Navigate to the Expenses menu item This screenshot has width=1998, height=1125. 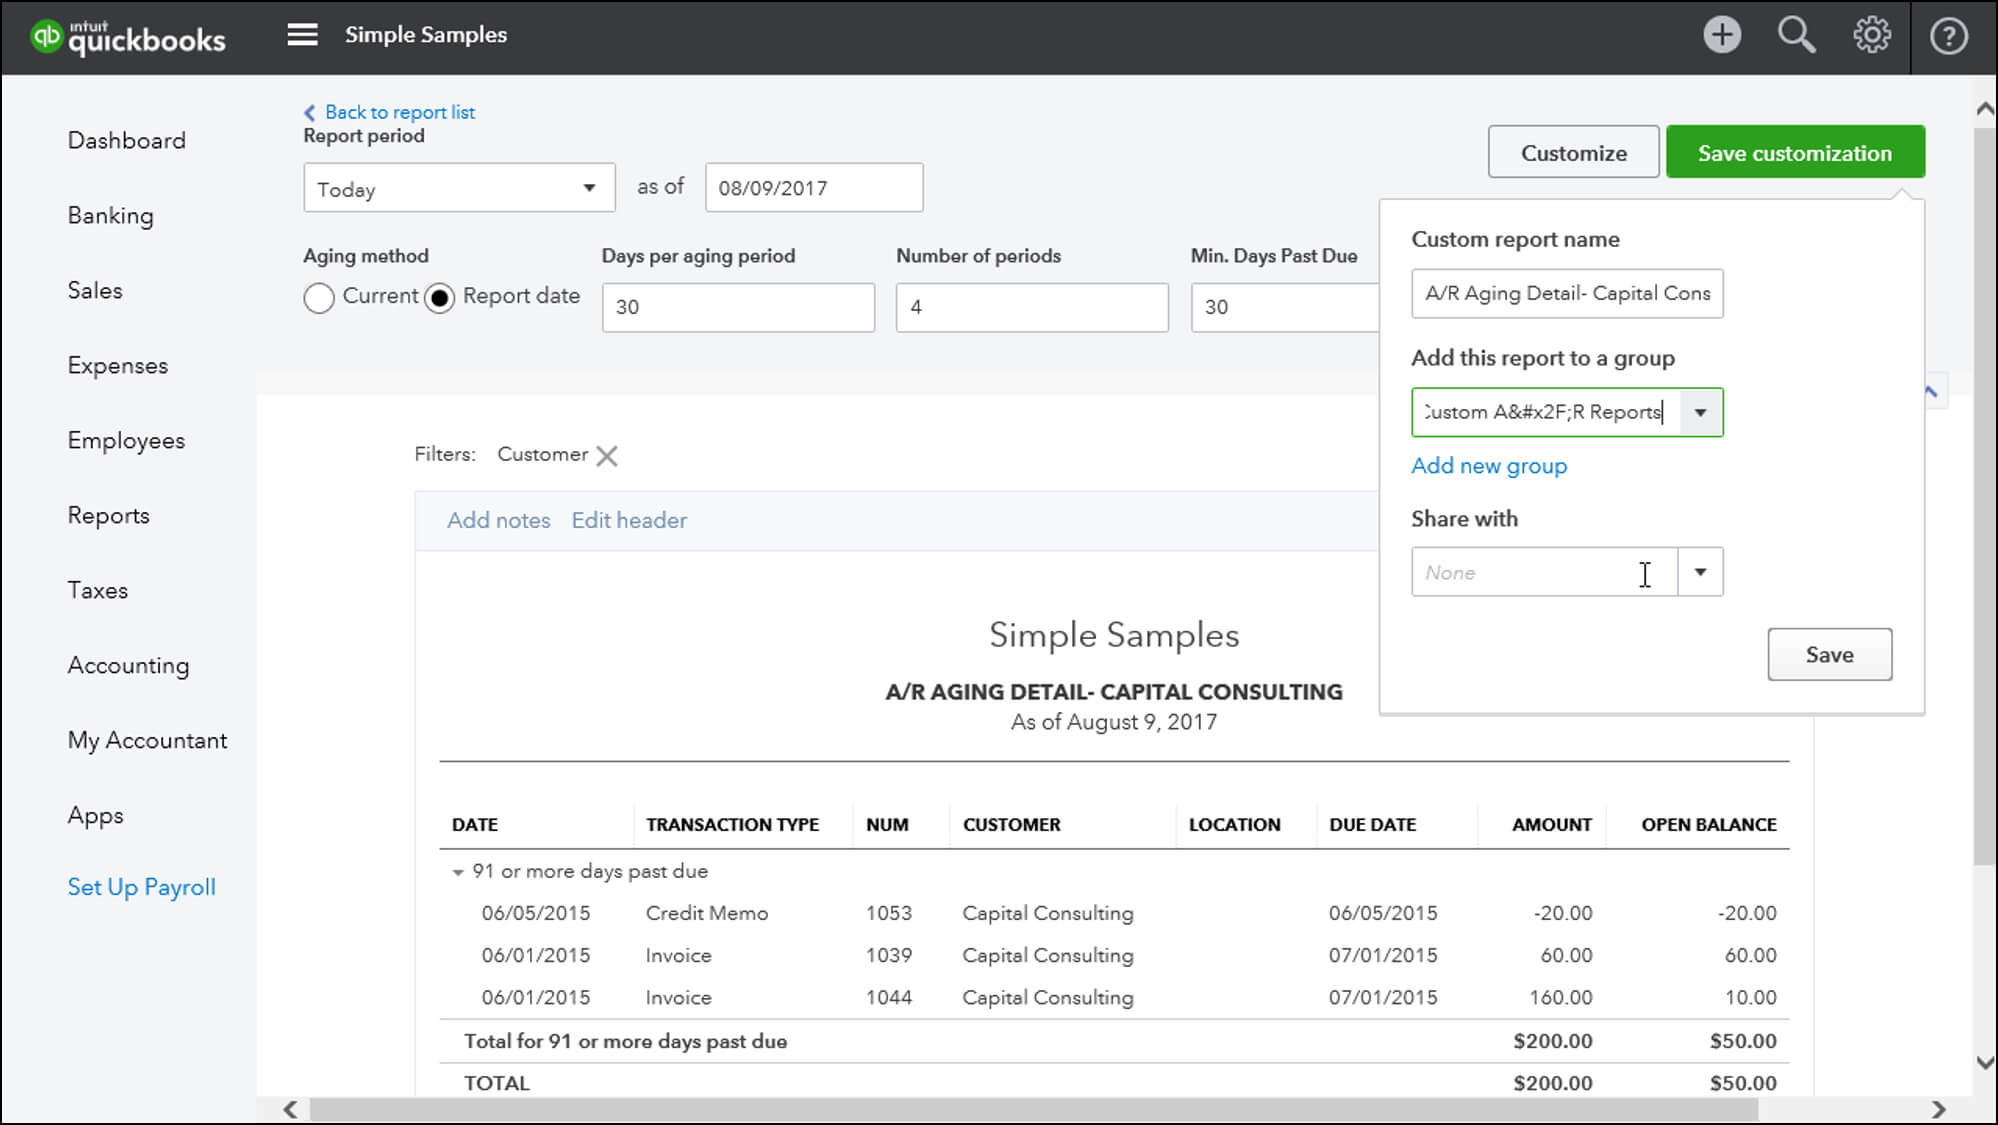coord(118,365)
